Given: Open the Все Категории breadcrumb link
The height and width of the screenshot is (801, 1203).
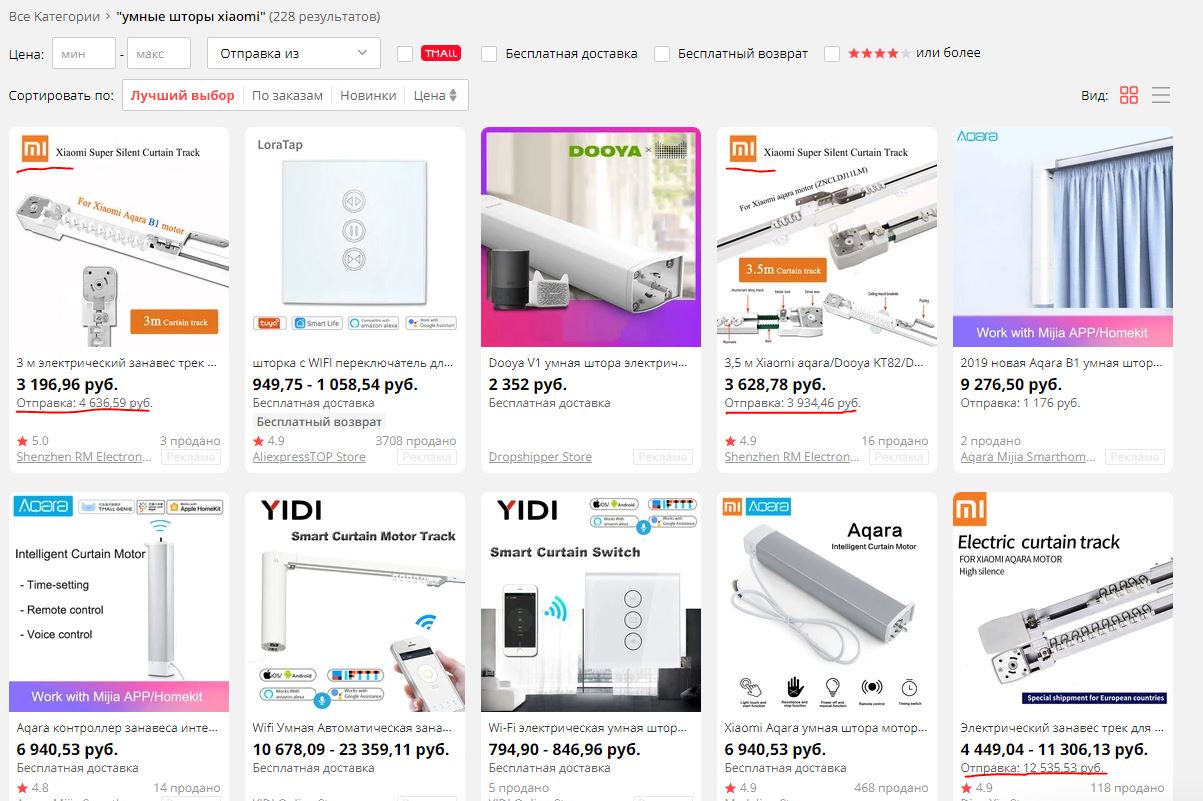Looking at the screenshot, I should coord(54,17).
